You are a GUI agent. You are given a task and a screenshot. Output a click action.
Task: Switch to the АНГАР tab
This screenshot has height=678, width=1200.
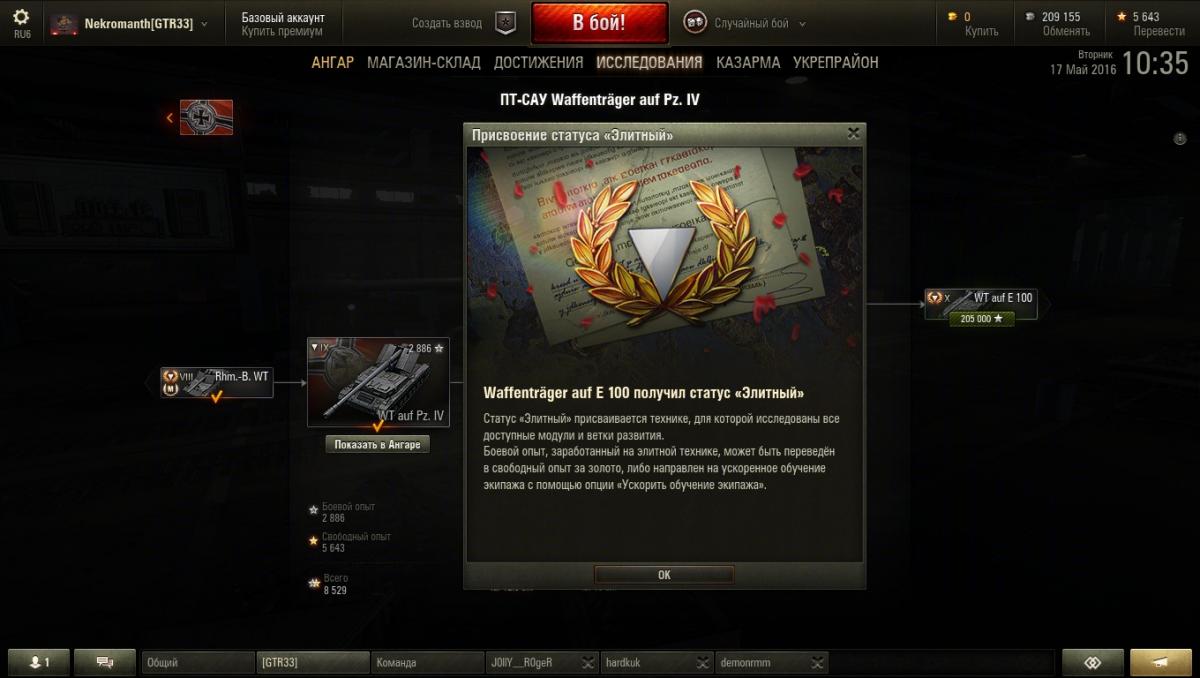click(x=332, y=62)
